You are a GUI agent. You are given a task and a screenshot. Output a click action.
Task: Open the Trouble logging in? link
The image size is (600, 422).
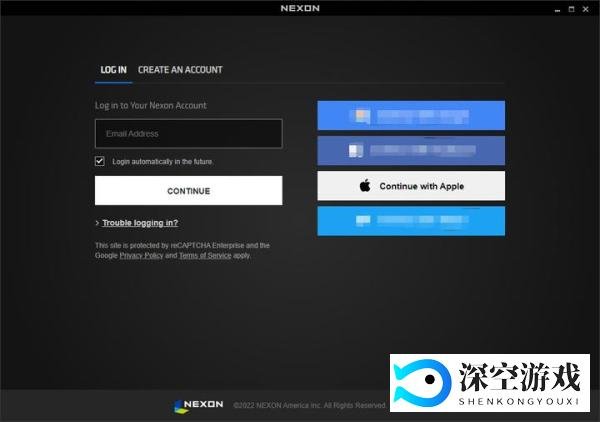(140, 223)
